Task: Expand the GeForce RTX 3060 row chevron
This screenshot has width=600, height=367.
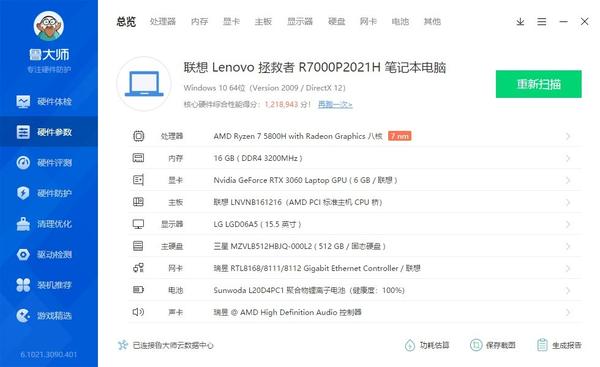Action: coord(568,180)
